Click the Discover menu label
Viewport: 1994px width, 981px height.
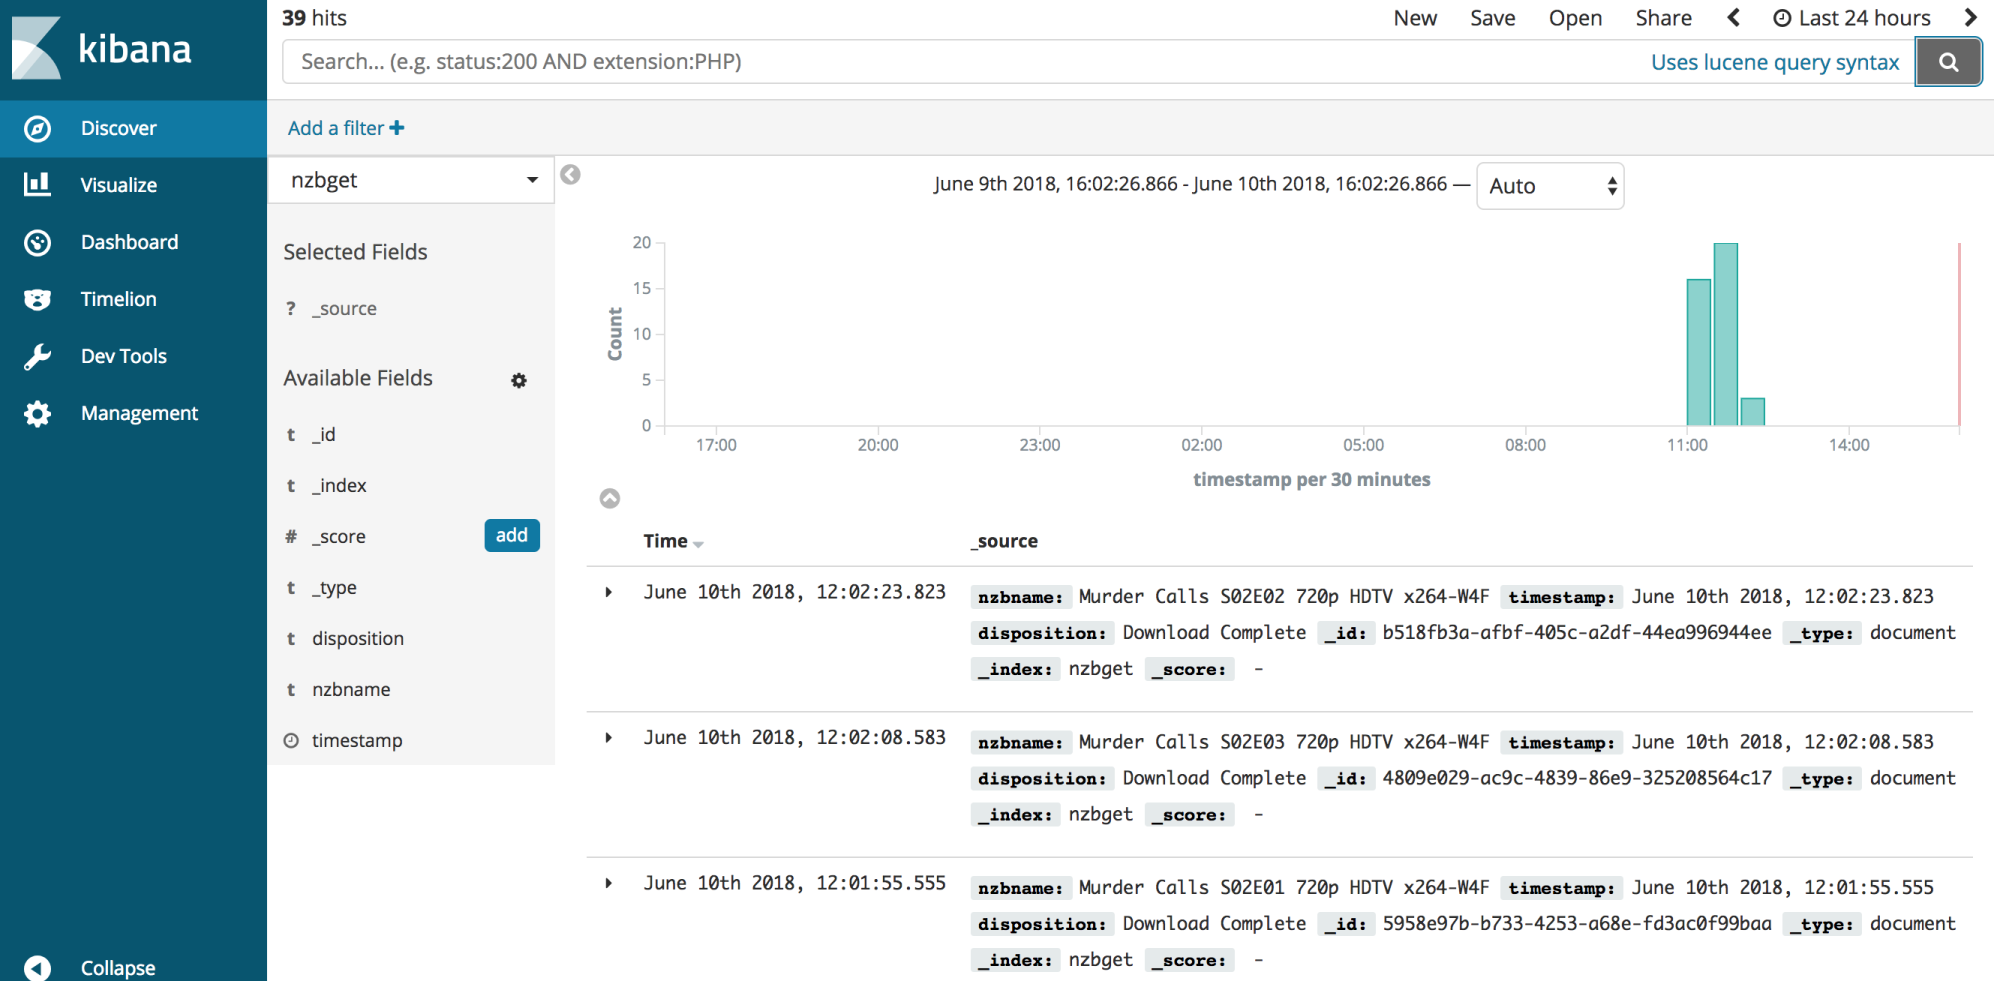(x=118, y=128)
